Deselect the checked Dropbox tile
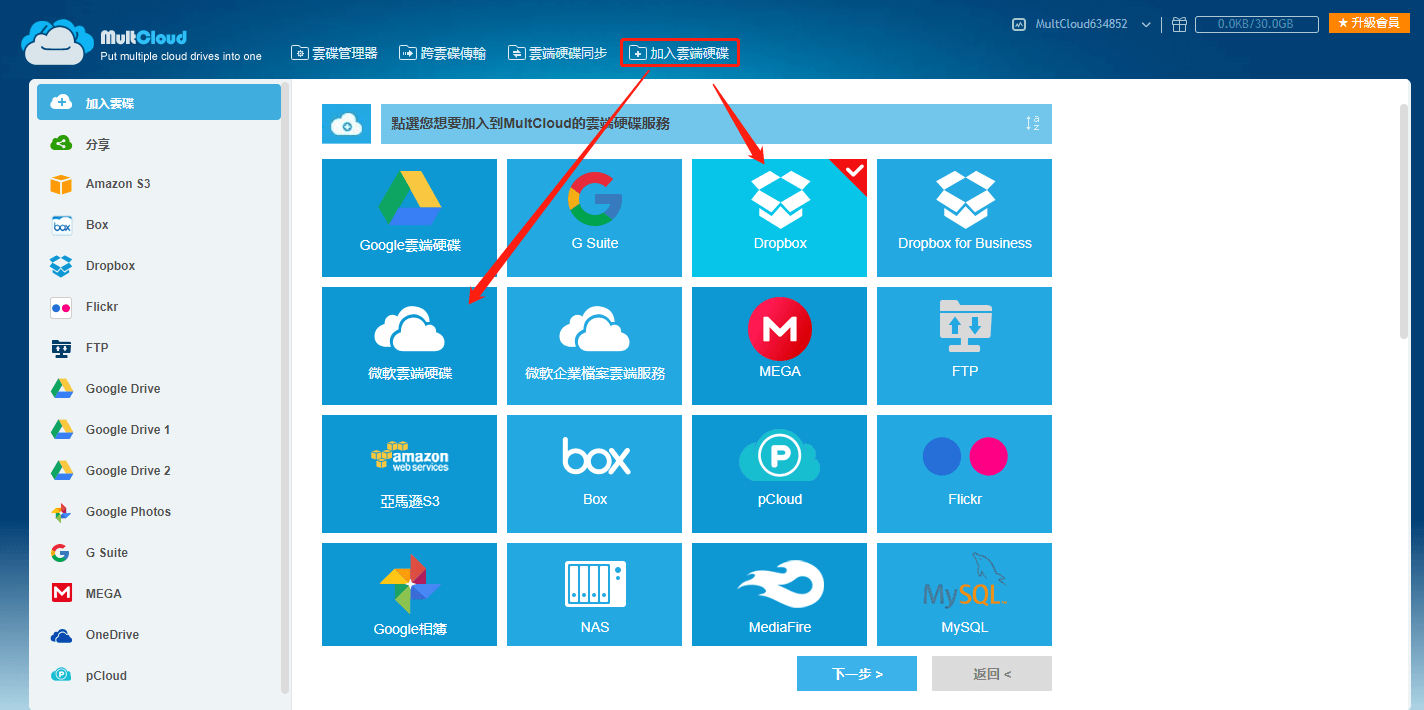 (x=779, y=218)
